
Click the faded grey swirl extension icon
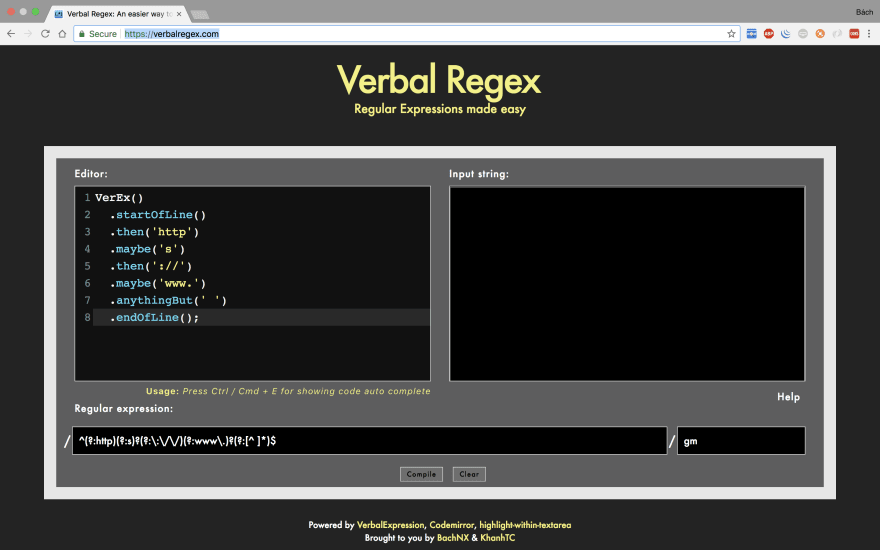(x=837, y=34)
